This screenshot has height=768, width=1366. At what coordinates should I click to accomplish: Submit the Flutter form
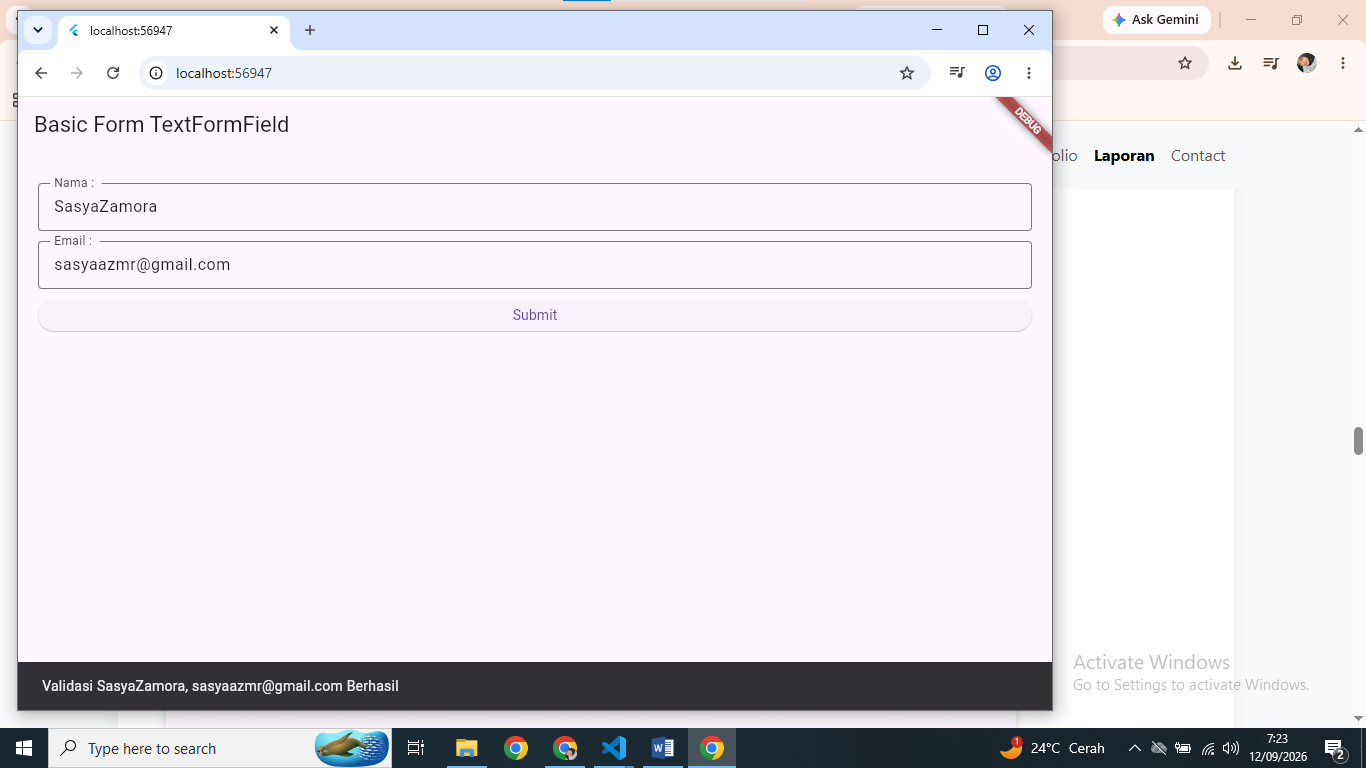(x=535, y=315)
